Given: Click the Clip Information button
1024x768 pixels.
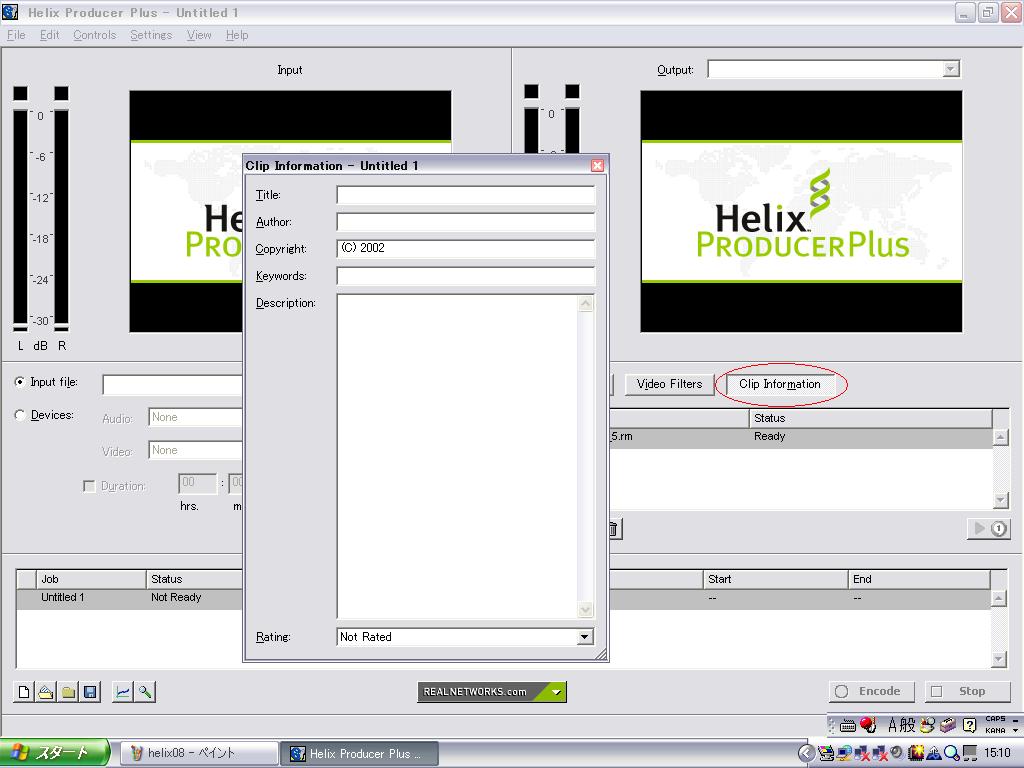Looking at the screenshot, I should point(780,384).
